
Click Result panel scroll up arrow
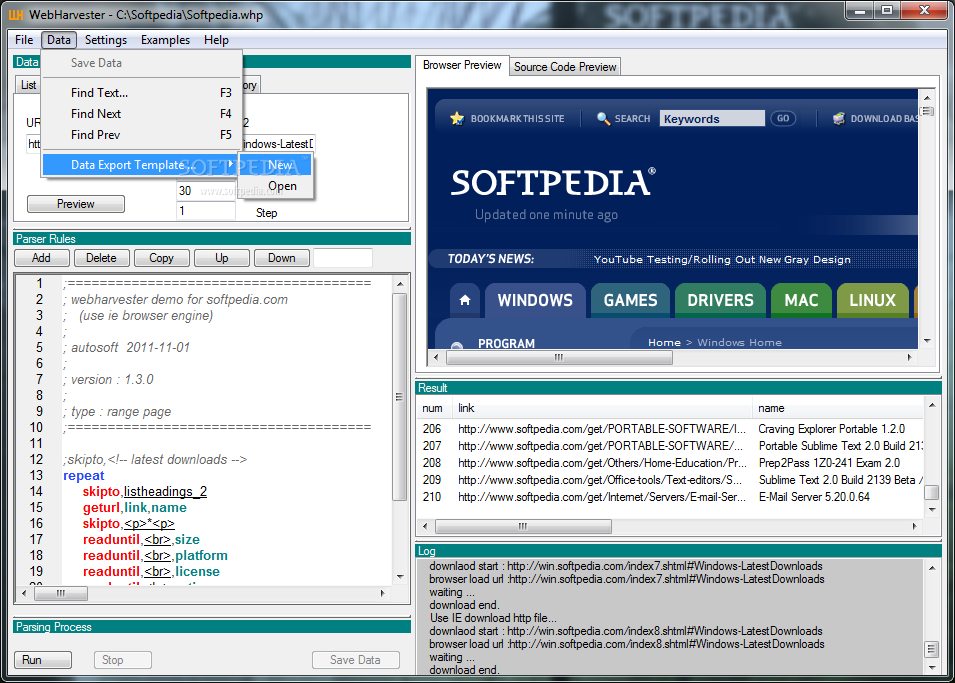931,405
